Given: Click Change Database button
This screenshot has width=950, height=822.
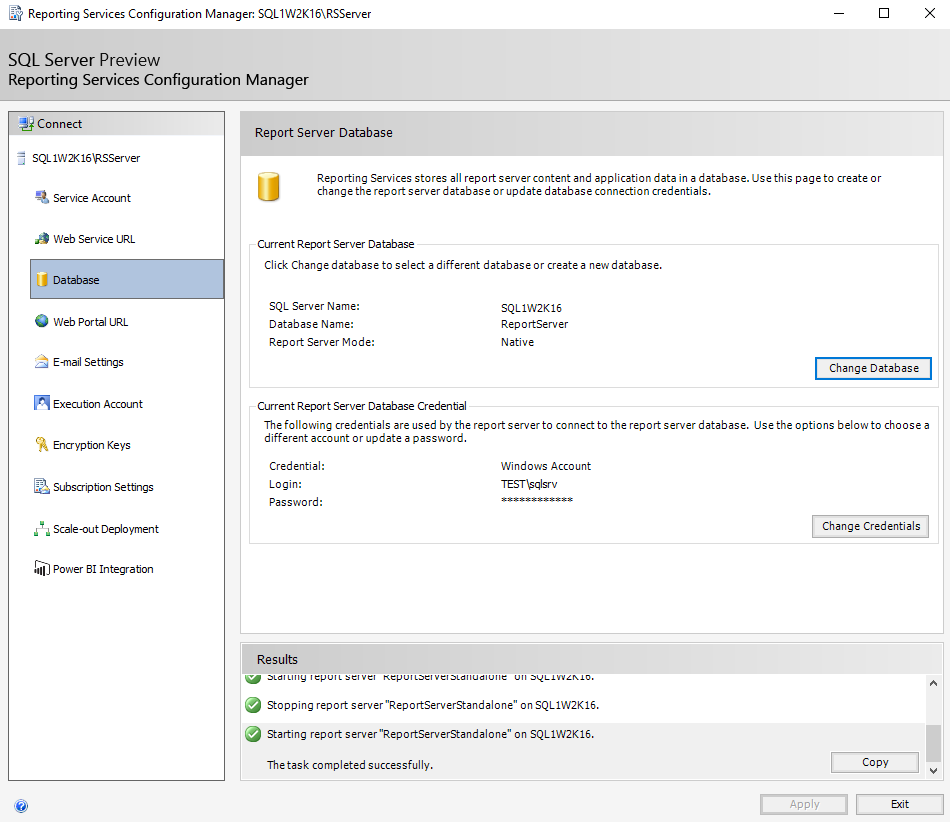Looking at the screenshot, I should [x=873, y=368].
